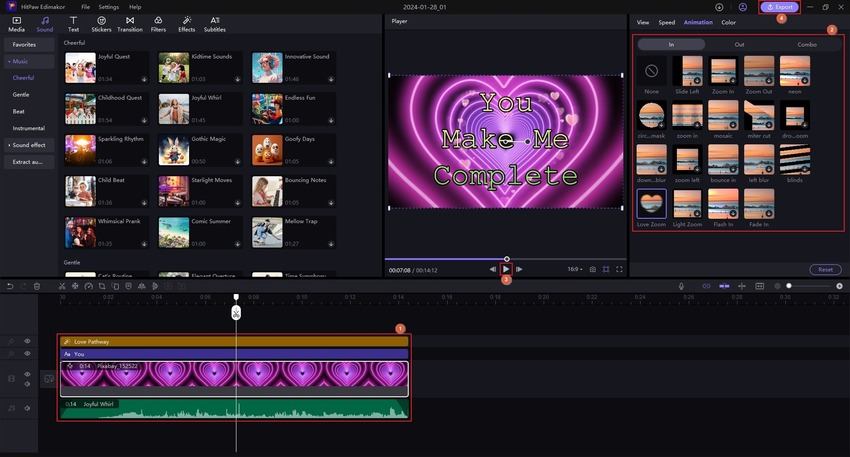The height and width of the screenshot is (457, 850).
Task: Apply the blinds animation
Action: pyautogui.click(x=795, y=159)
